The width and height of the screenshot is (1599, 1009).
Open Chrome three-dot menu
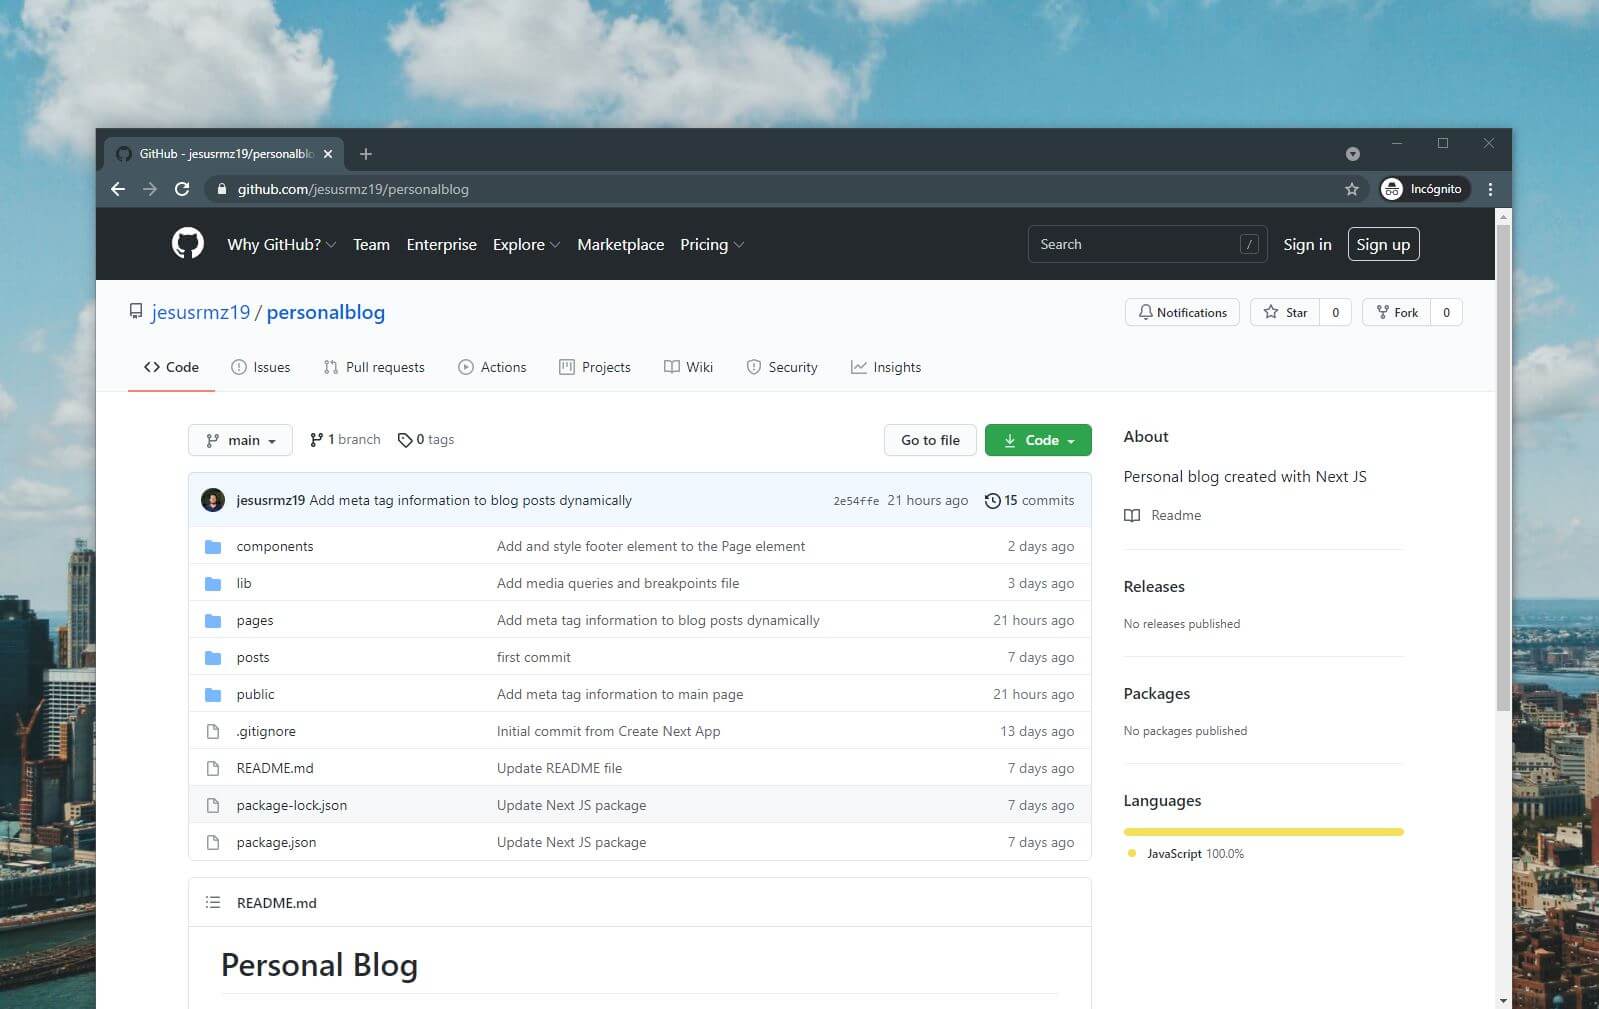[1490, 189]
